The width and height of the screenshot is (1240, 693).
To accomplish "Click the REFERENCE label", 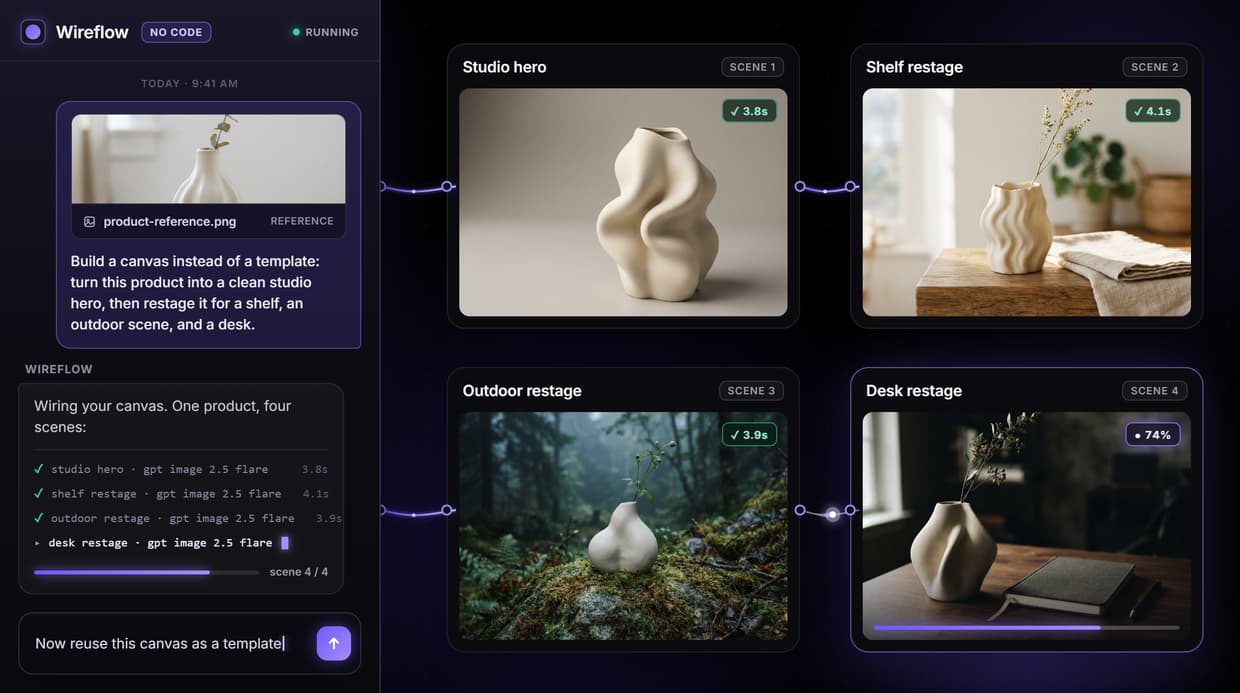I will pyautogui.click(x=302, y=221).
